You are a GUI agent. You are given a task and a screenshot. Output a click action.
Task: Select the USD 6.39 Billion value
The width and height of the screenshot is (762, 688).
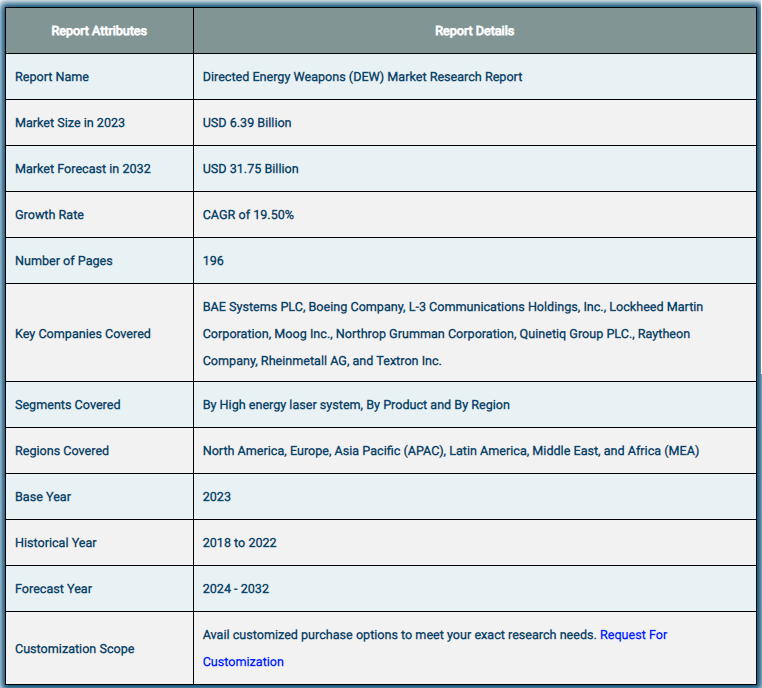[247, 123]
